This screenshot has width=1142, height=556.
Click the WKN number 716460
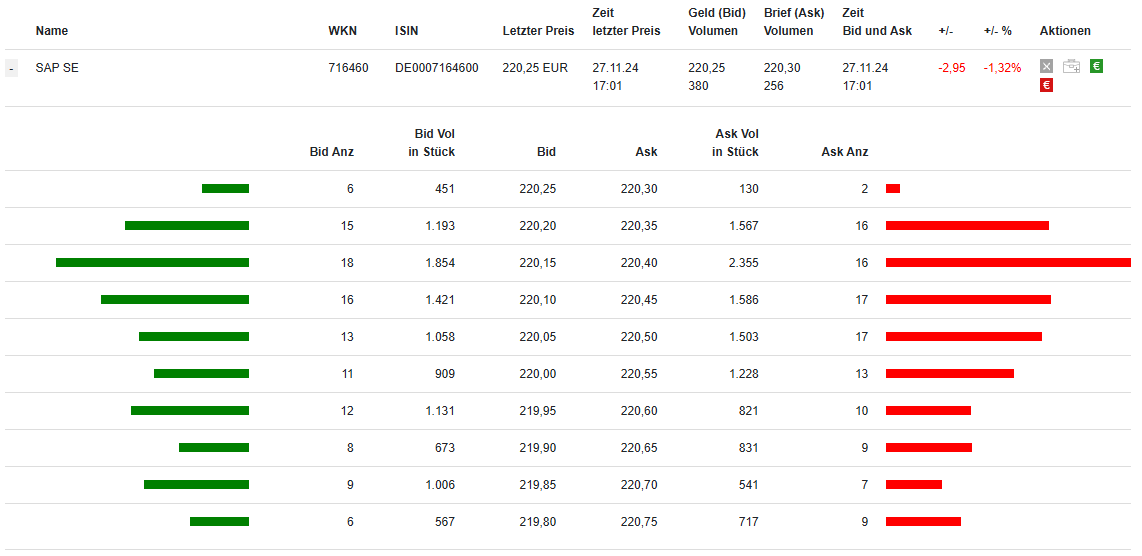[x=348, y=68]
